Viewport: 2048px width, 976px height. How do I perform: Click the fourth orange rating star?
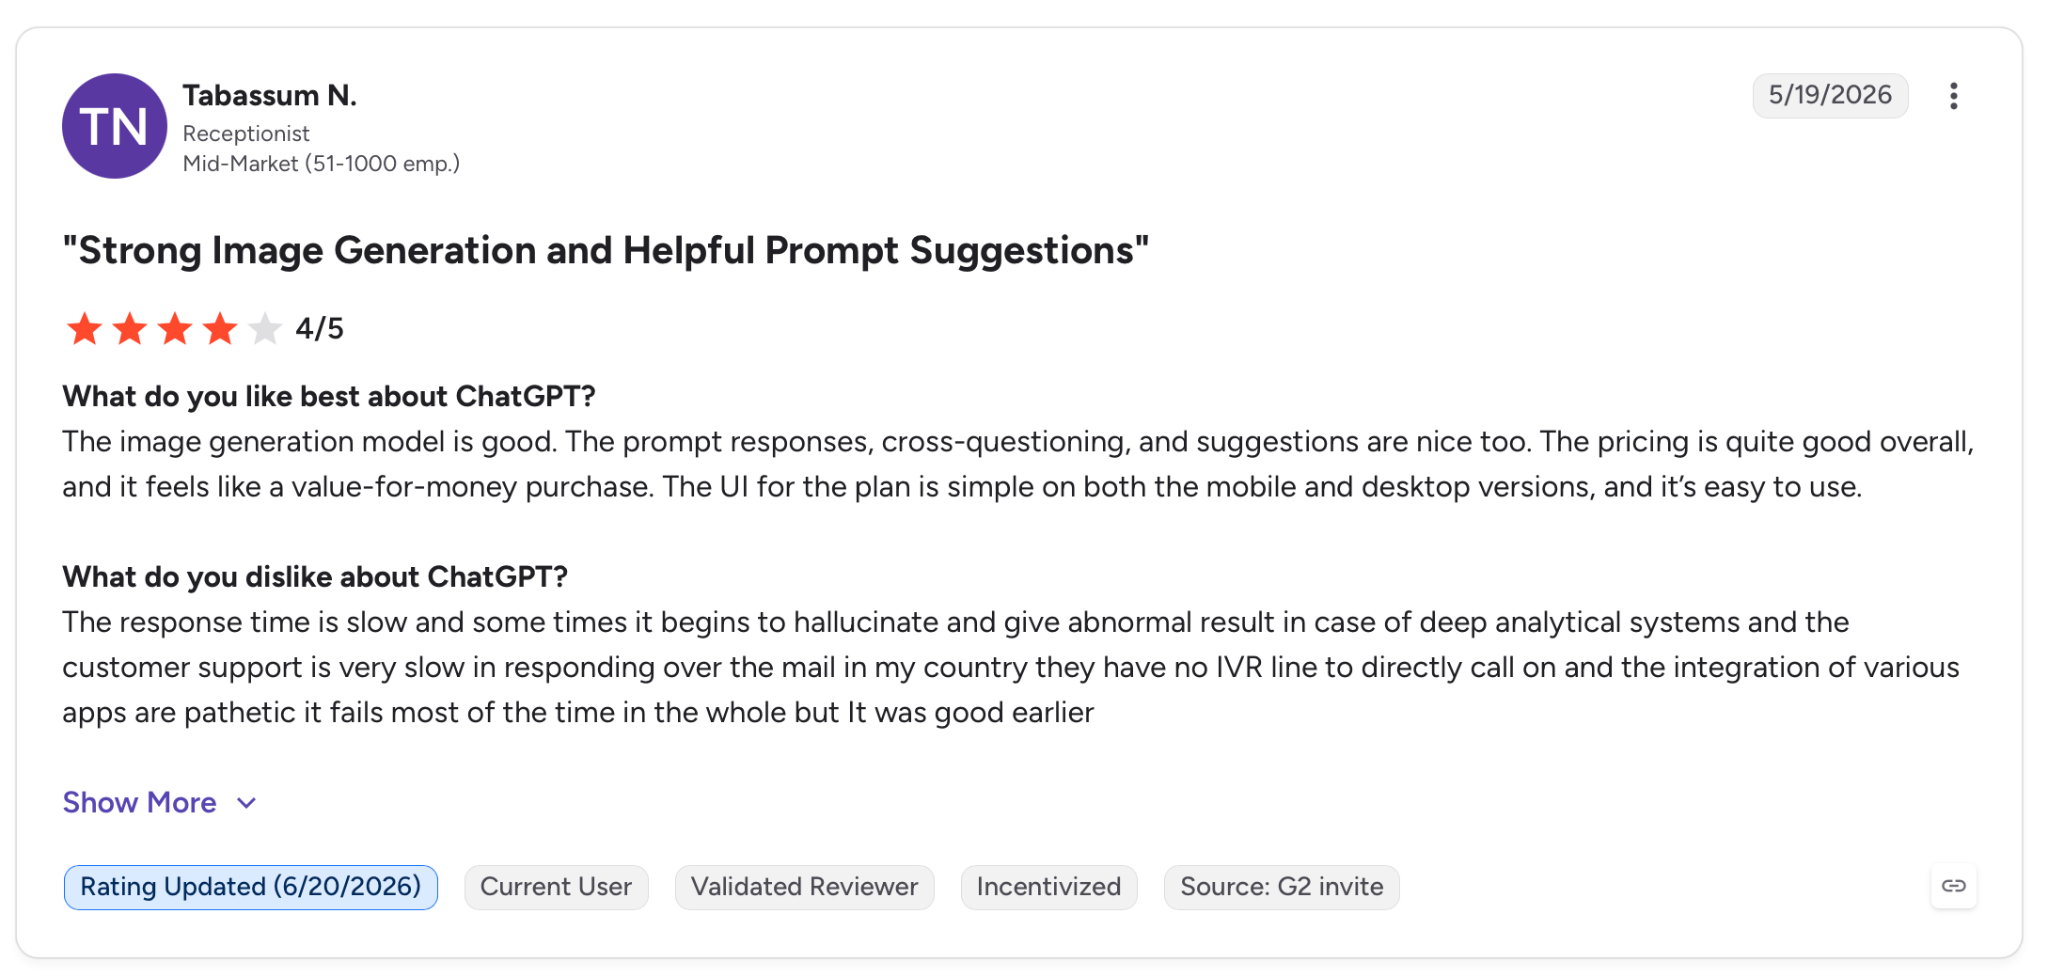[220, 328]
